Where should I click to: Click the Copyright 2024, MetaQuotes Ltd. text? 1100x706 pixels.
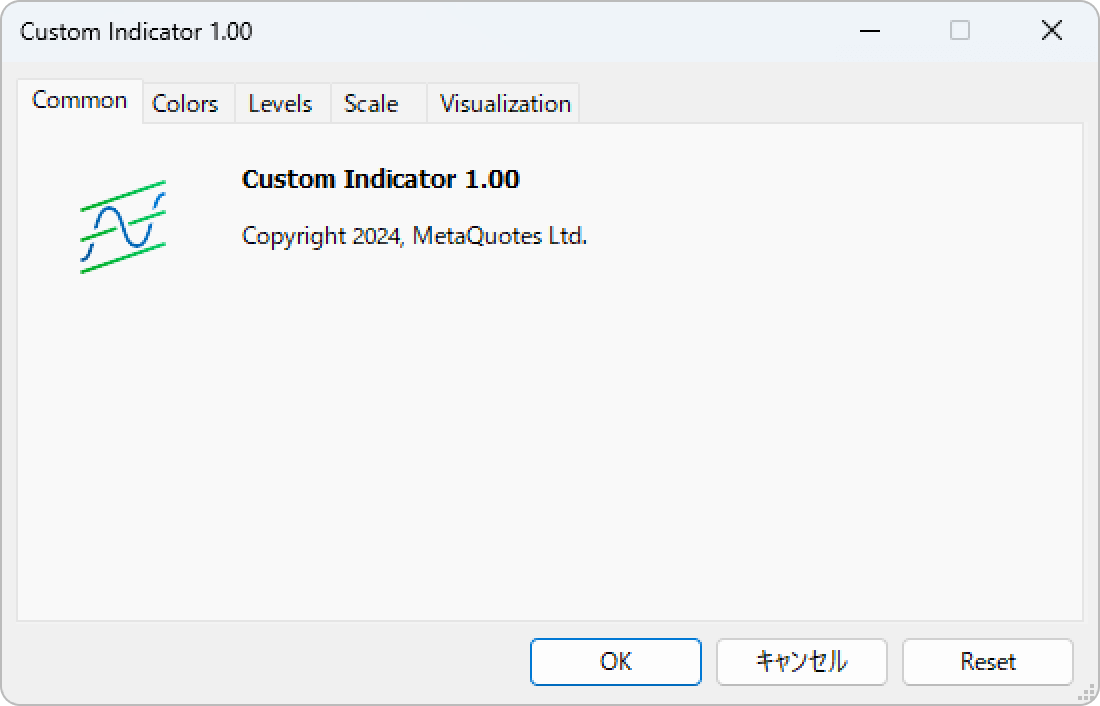[414, 236]
